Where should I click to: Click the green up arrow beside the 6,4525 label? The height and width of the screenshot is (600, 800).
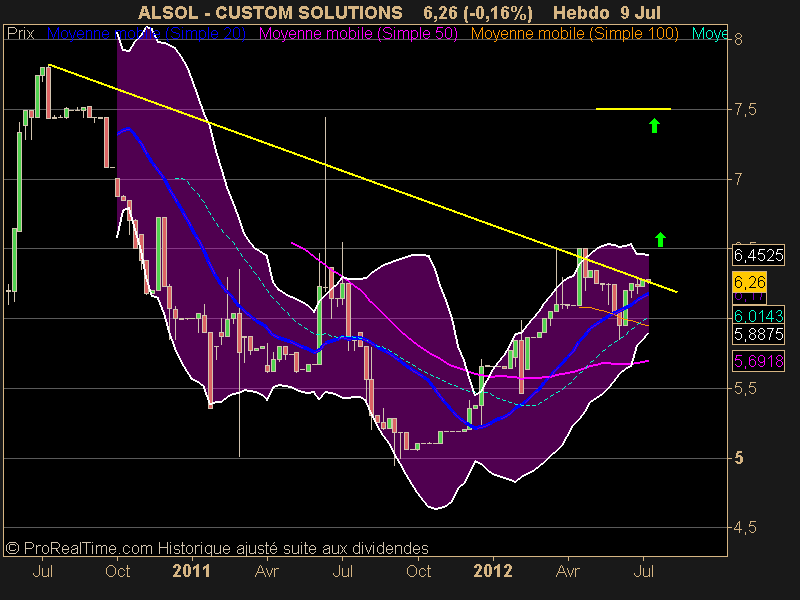point(660,239)
